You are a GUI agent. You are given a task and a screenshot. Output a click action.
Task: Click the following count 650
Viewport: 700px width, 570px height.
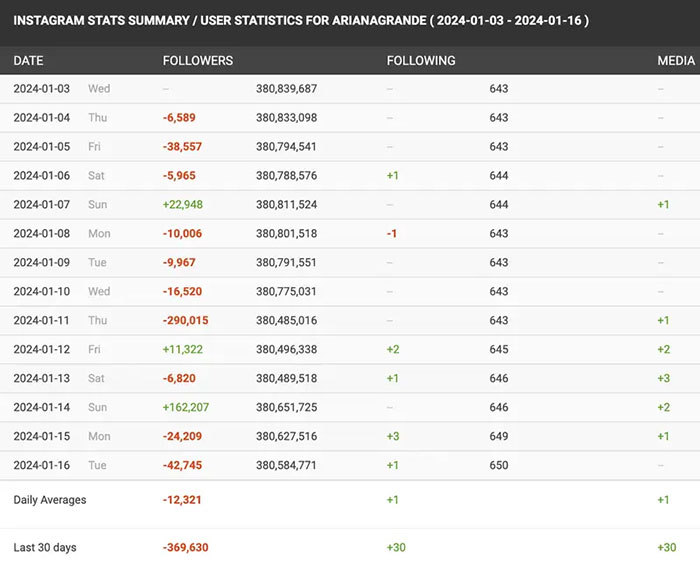(x=499, y=466)
